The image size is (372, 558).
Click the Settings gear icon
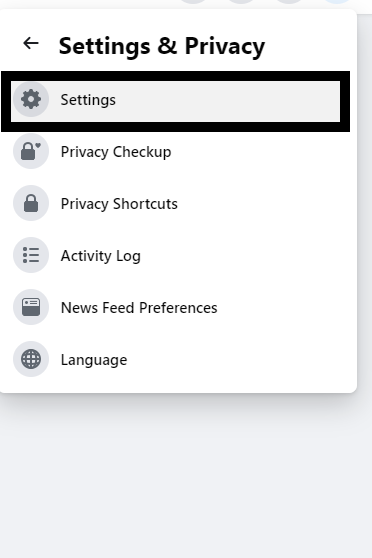tap(31, 99)
